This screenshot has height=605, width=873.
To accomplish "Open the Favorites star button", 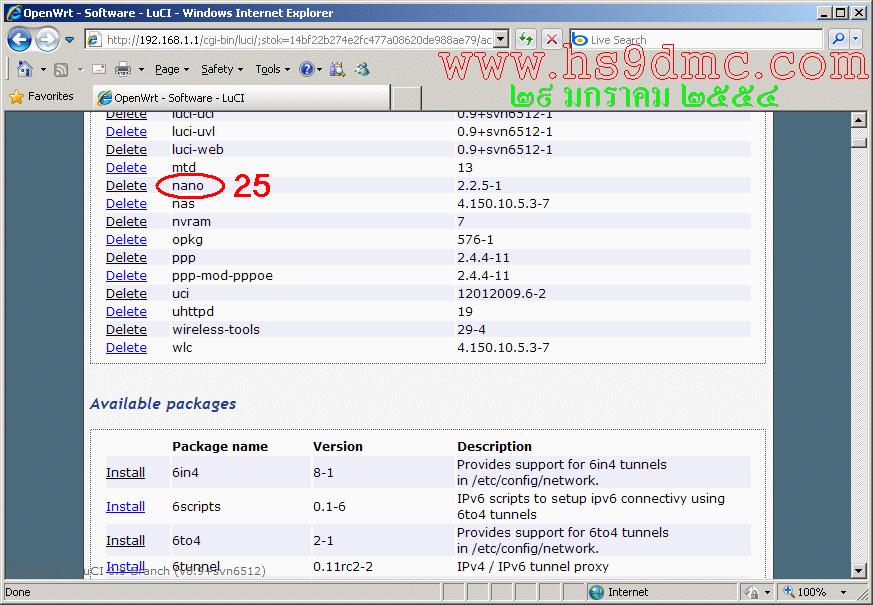I will click(41, 96).
